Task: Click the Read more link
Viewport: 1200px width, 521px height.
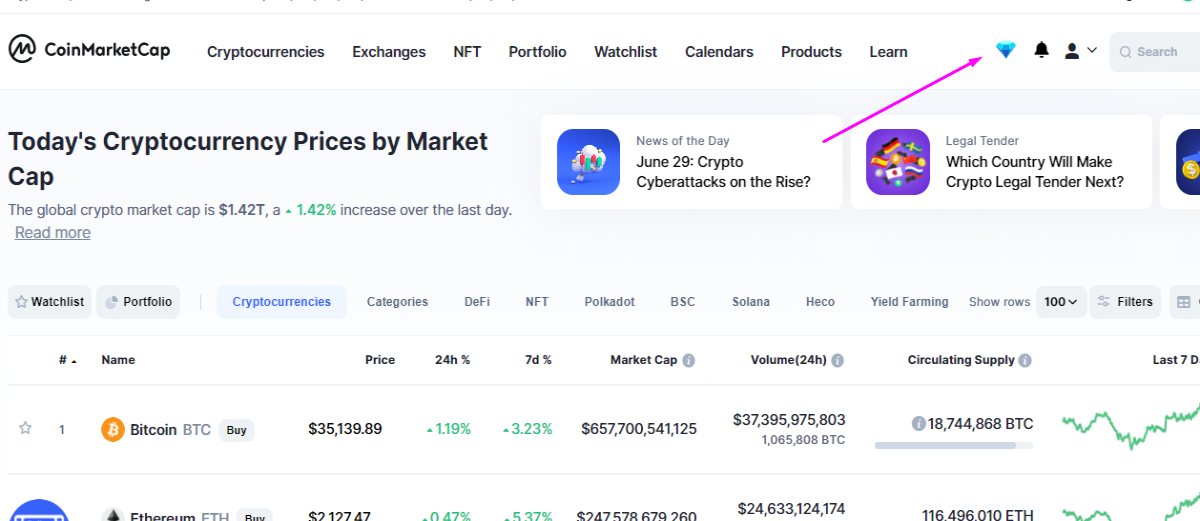Action: coord(53,232)
